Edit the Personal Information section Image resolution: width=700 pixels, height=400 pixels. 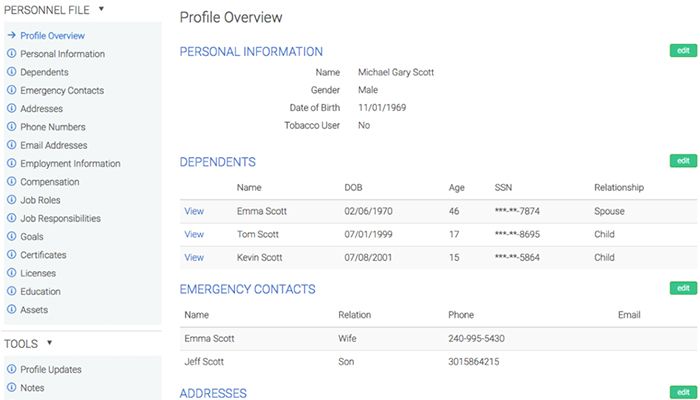coord(683,50)
